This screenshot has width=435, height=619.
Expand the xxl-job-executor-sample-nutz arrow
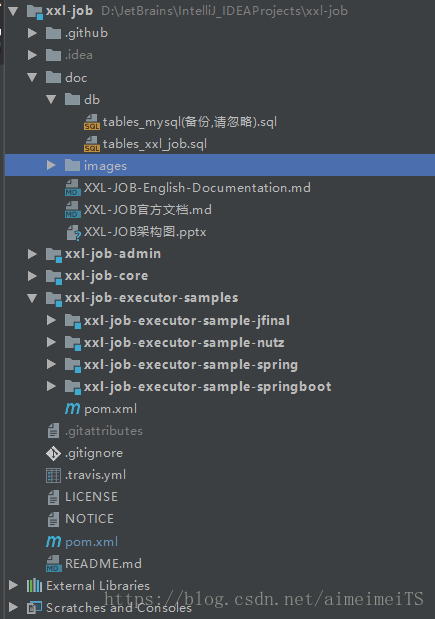51,342
